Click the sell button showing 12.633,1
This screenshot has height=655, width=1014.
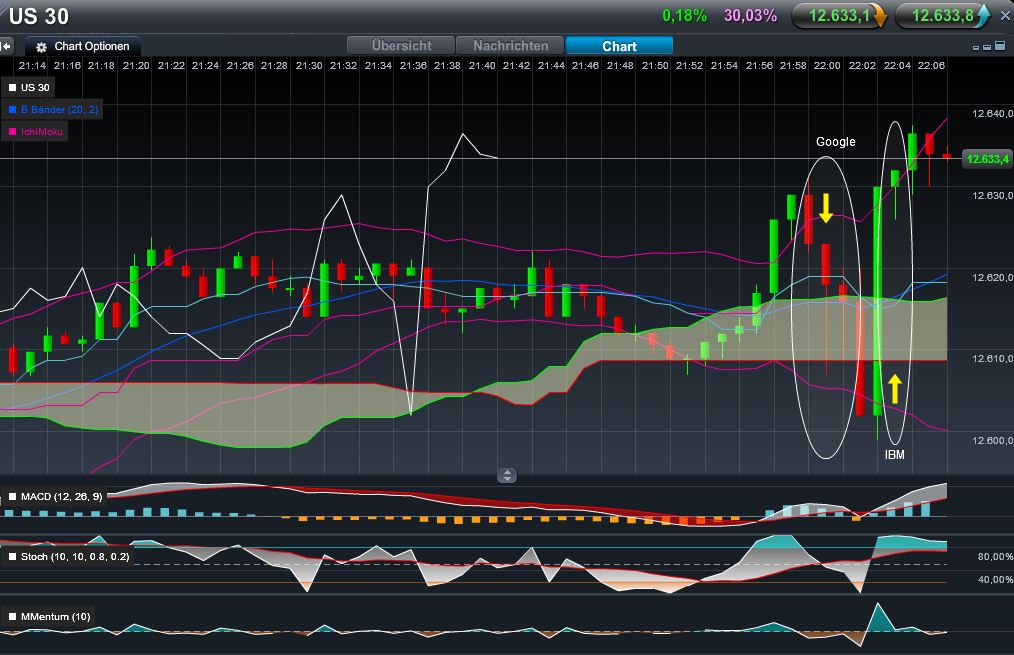point(838,15)
